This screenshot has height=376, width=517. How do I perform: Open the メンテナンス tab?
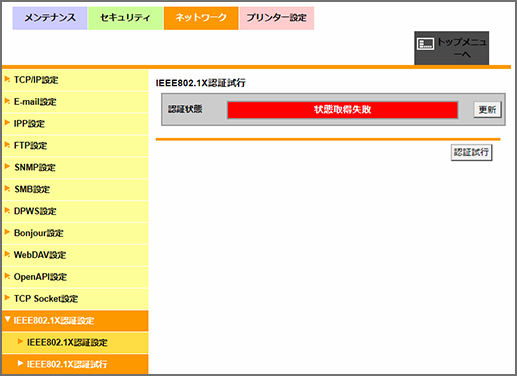pos(50,18)
